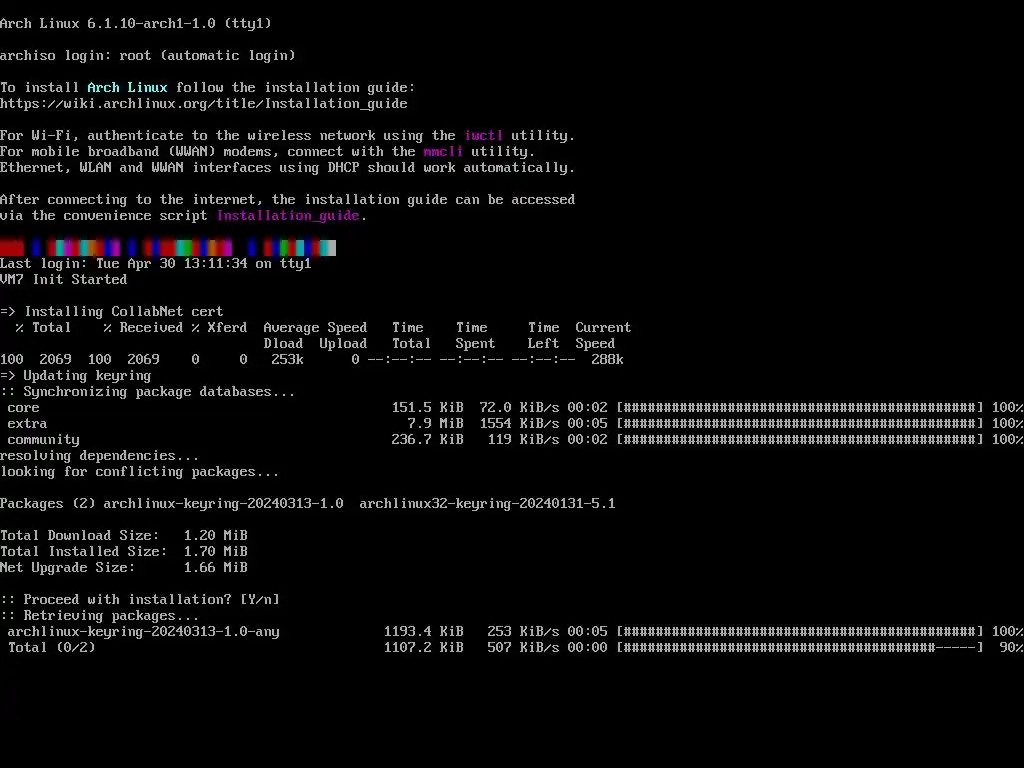Click the '7.9 MiB' extra size value
The image size is (1024, 768).
[436, 423]
